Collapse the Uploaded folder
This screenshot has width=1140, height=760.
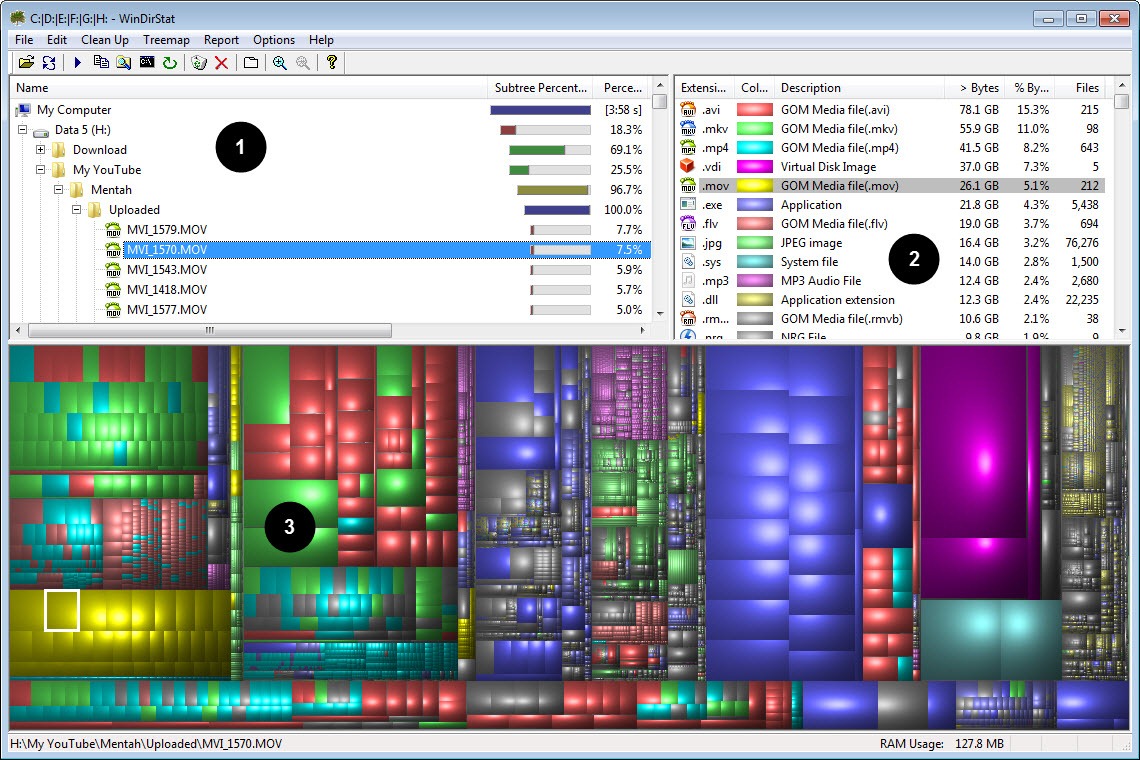tap(77, 210)
